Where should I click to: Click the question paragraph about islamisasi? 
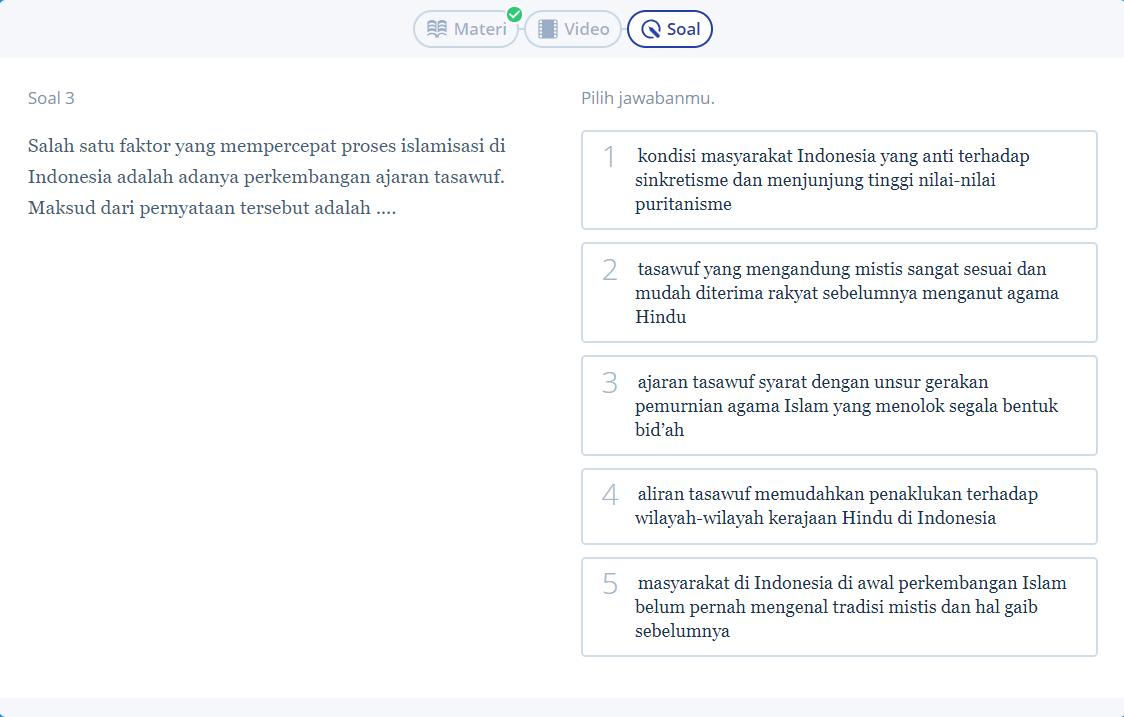point(267,178)
